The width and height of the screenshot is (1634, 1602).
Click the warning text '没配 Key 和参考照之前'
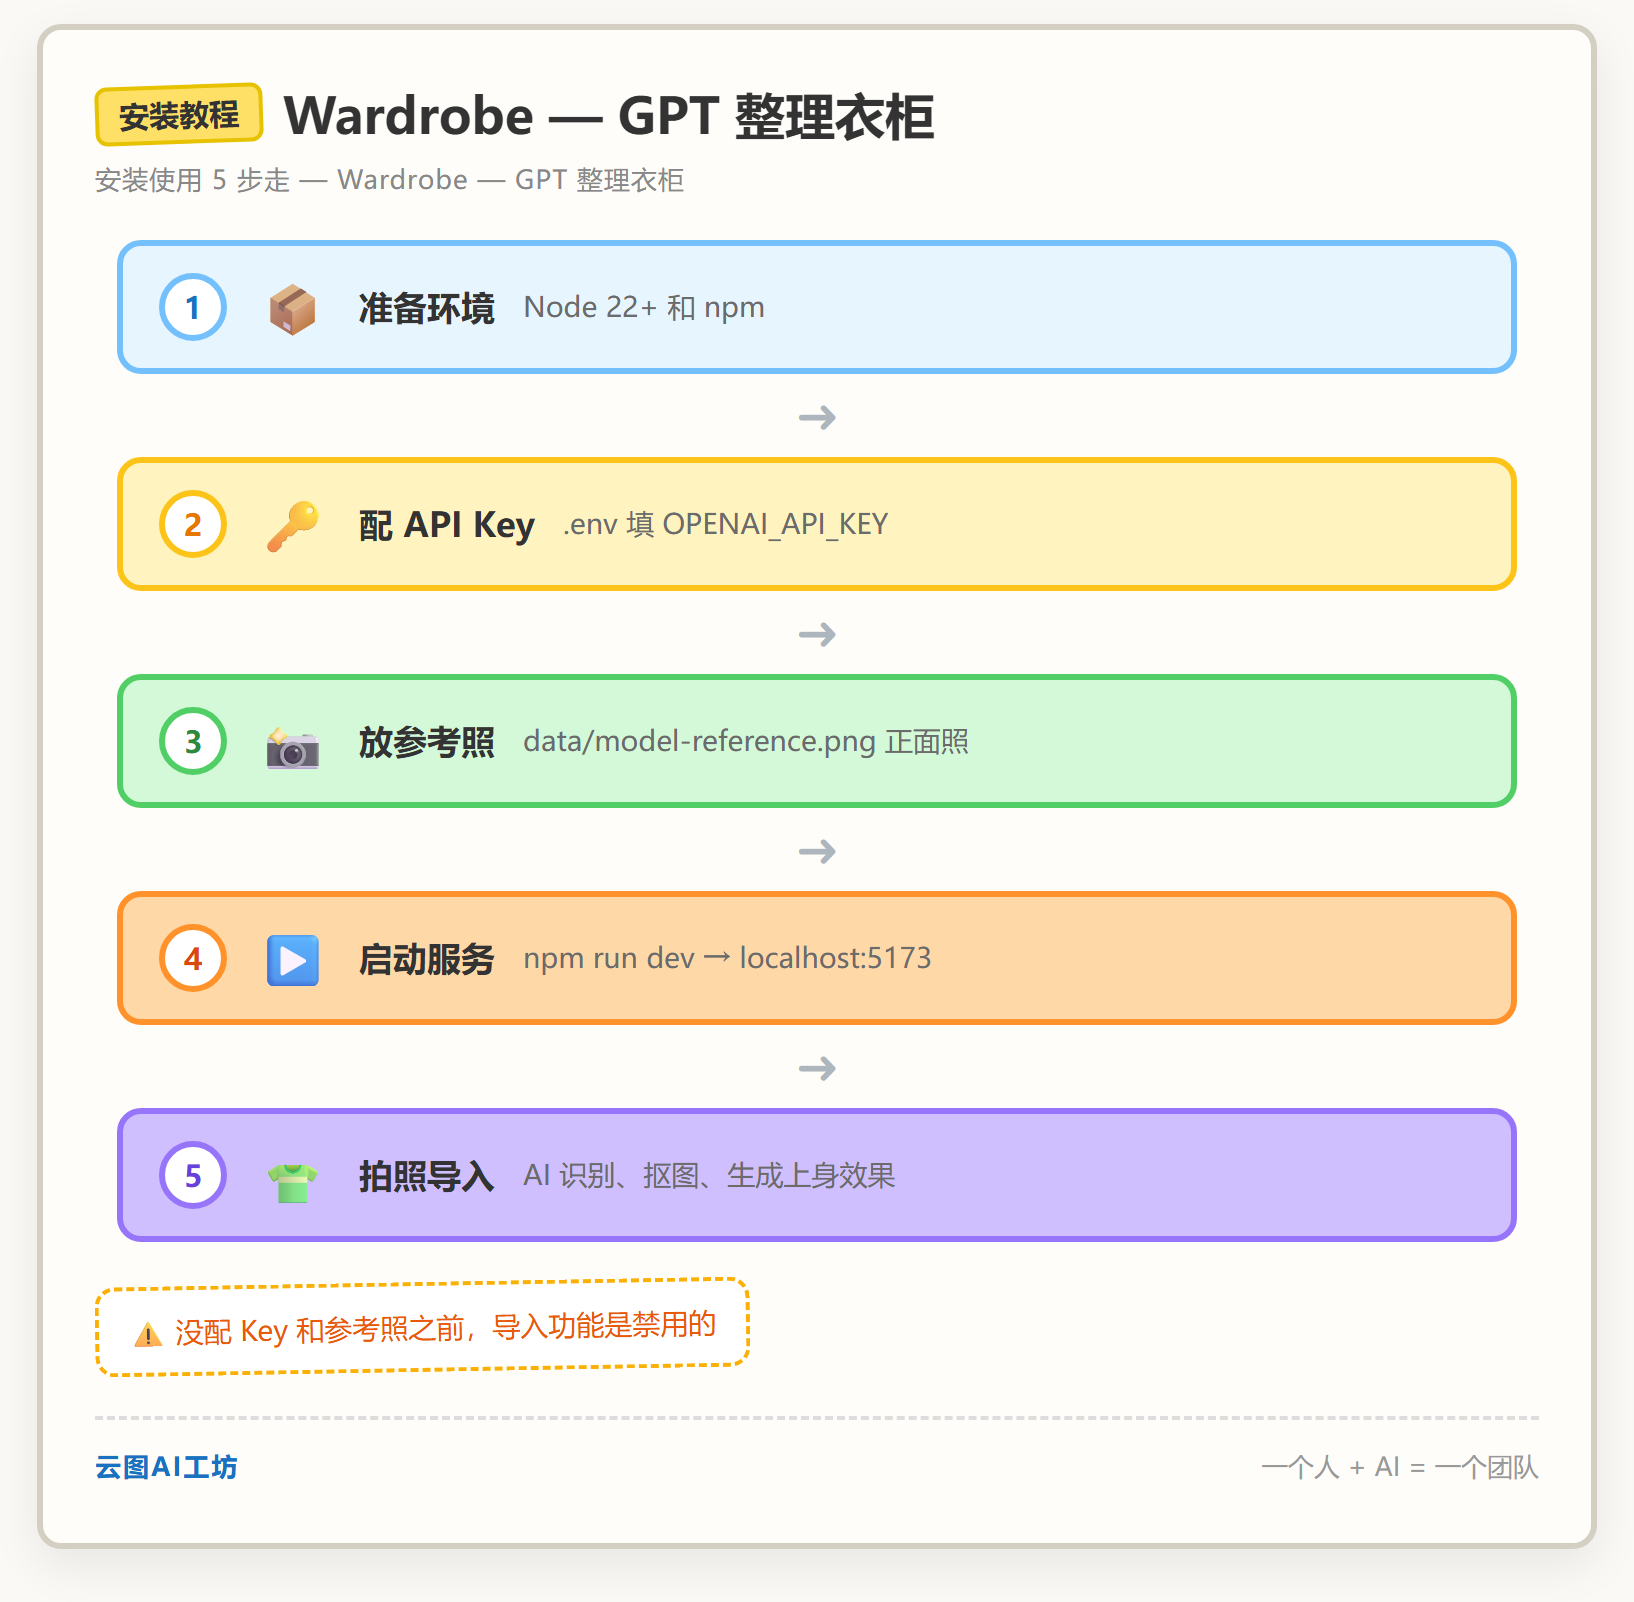tap(320, 1330)
